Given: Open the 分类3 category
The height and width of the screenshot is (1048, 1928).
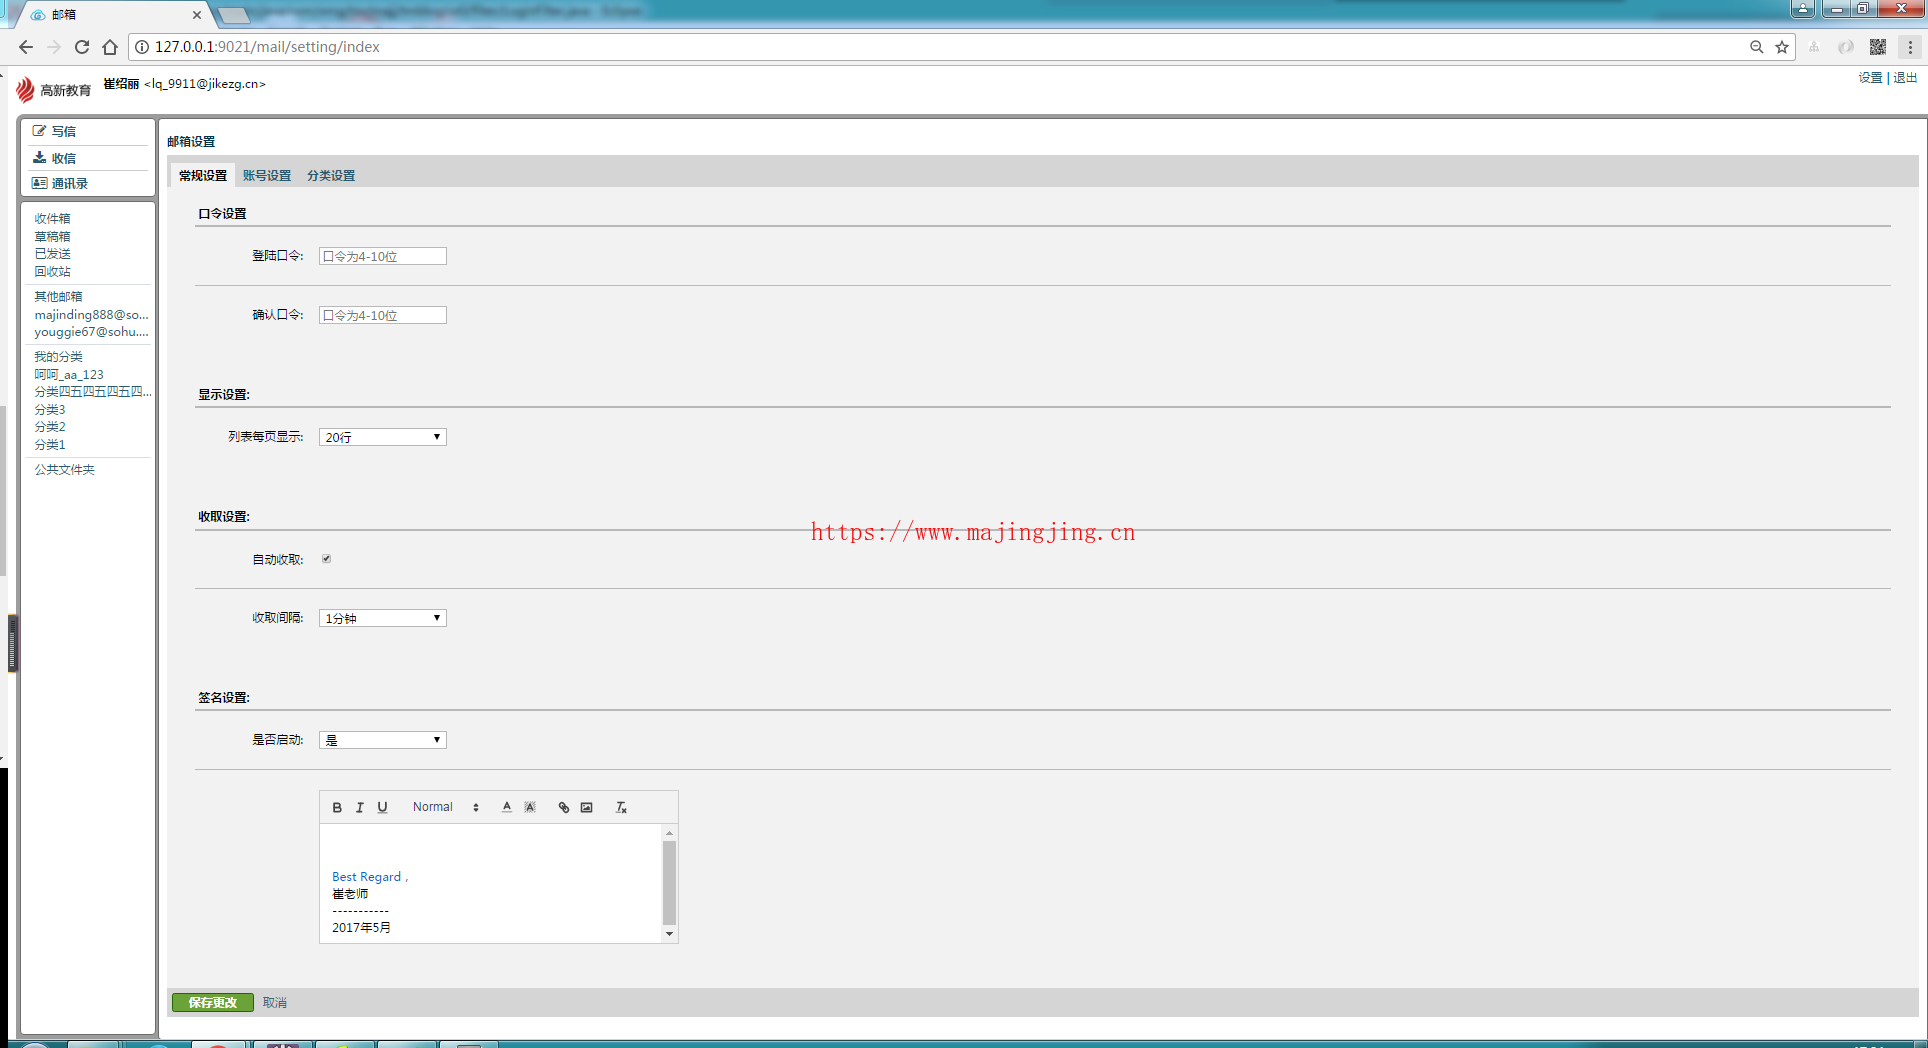Looking at the screenshot, I should coord(50,409).
